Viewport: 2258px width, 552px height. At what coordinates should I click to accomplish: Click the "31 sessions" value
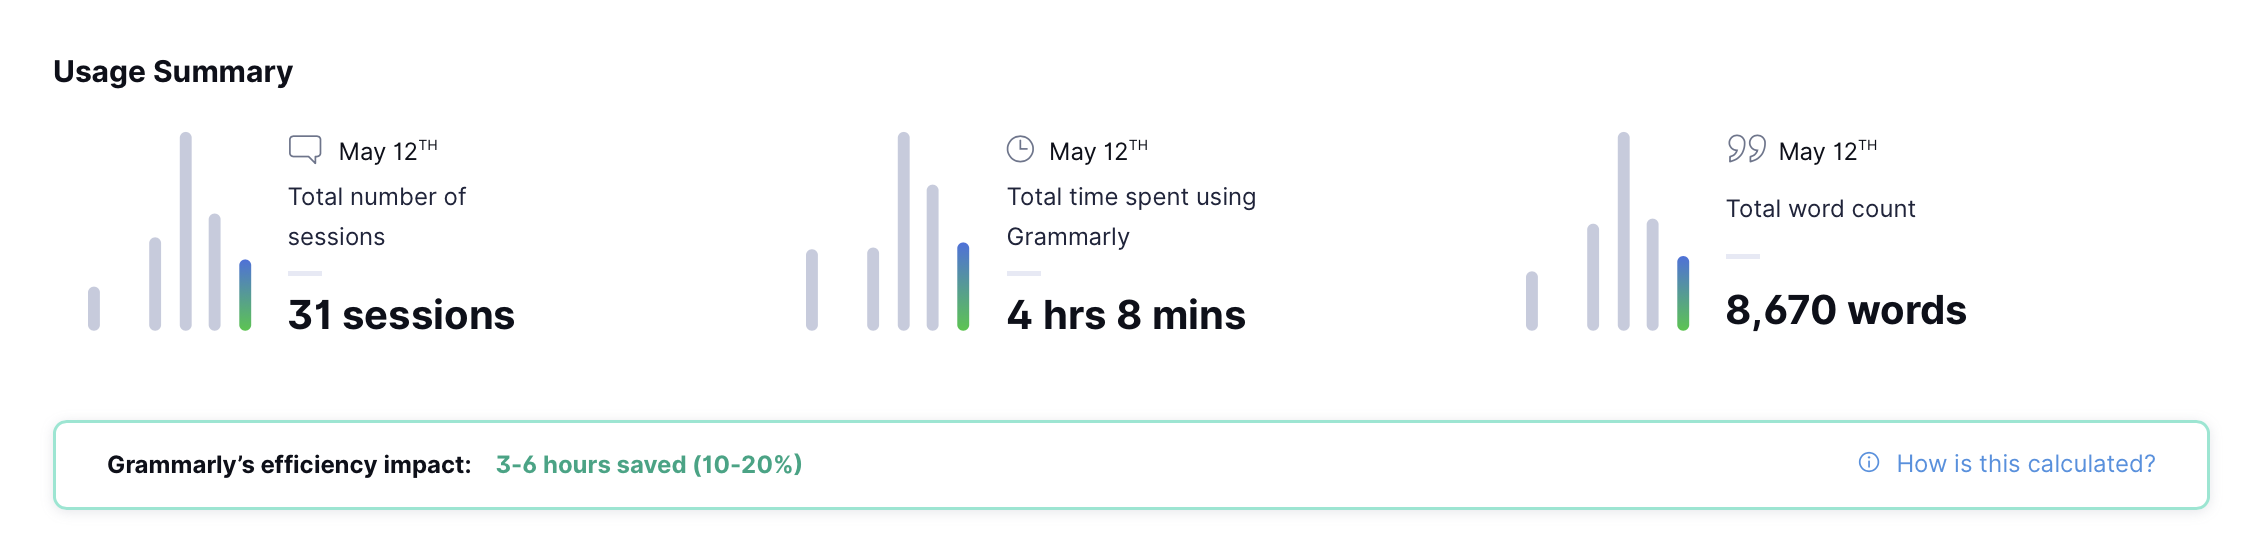tap(401, 315)
